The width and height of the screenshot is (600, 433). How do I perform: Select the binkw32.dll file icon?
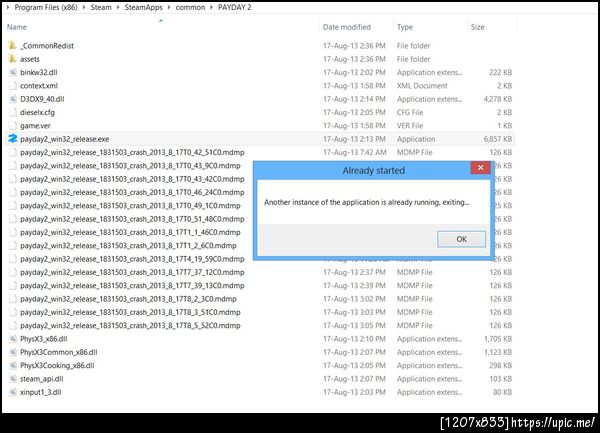point(13,72)
